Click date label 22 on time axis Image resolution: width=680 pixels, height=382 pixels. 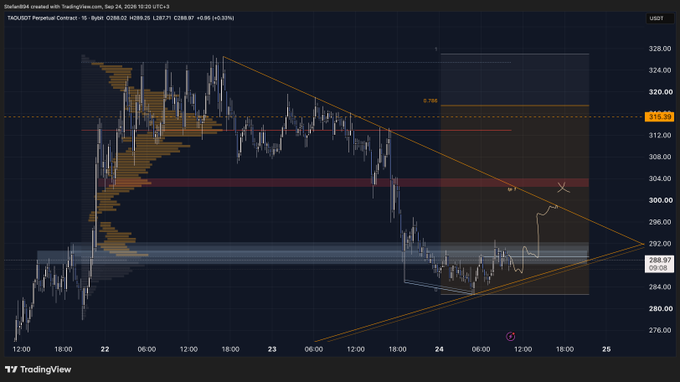(x=105, y=349)
